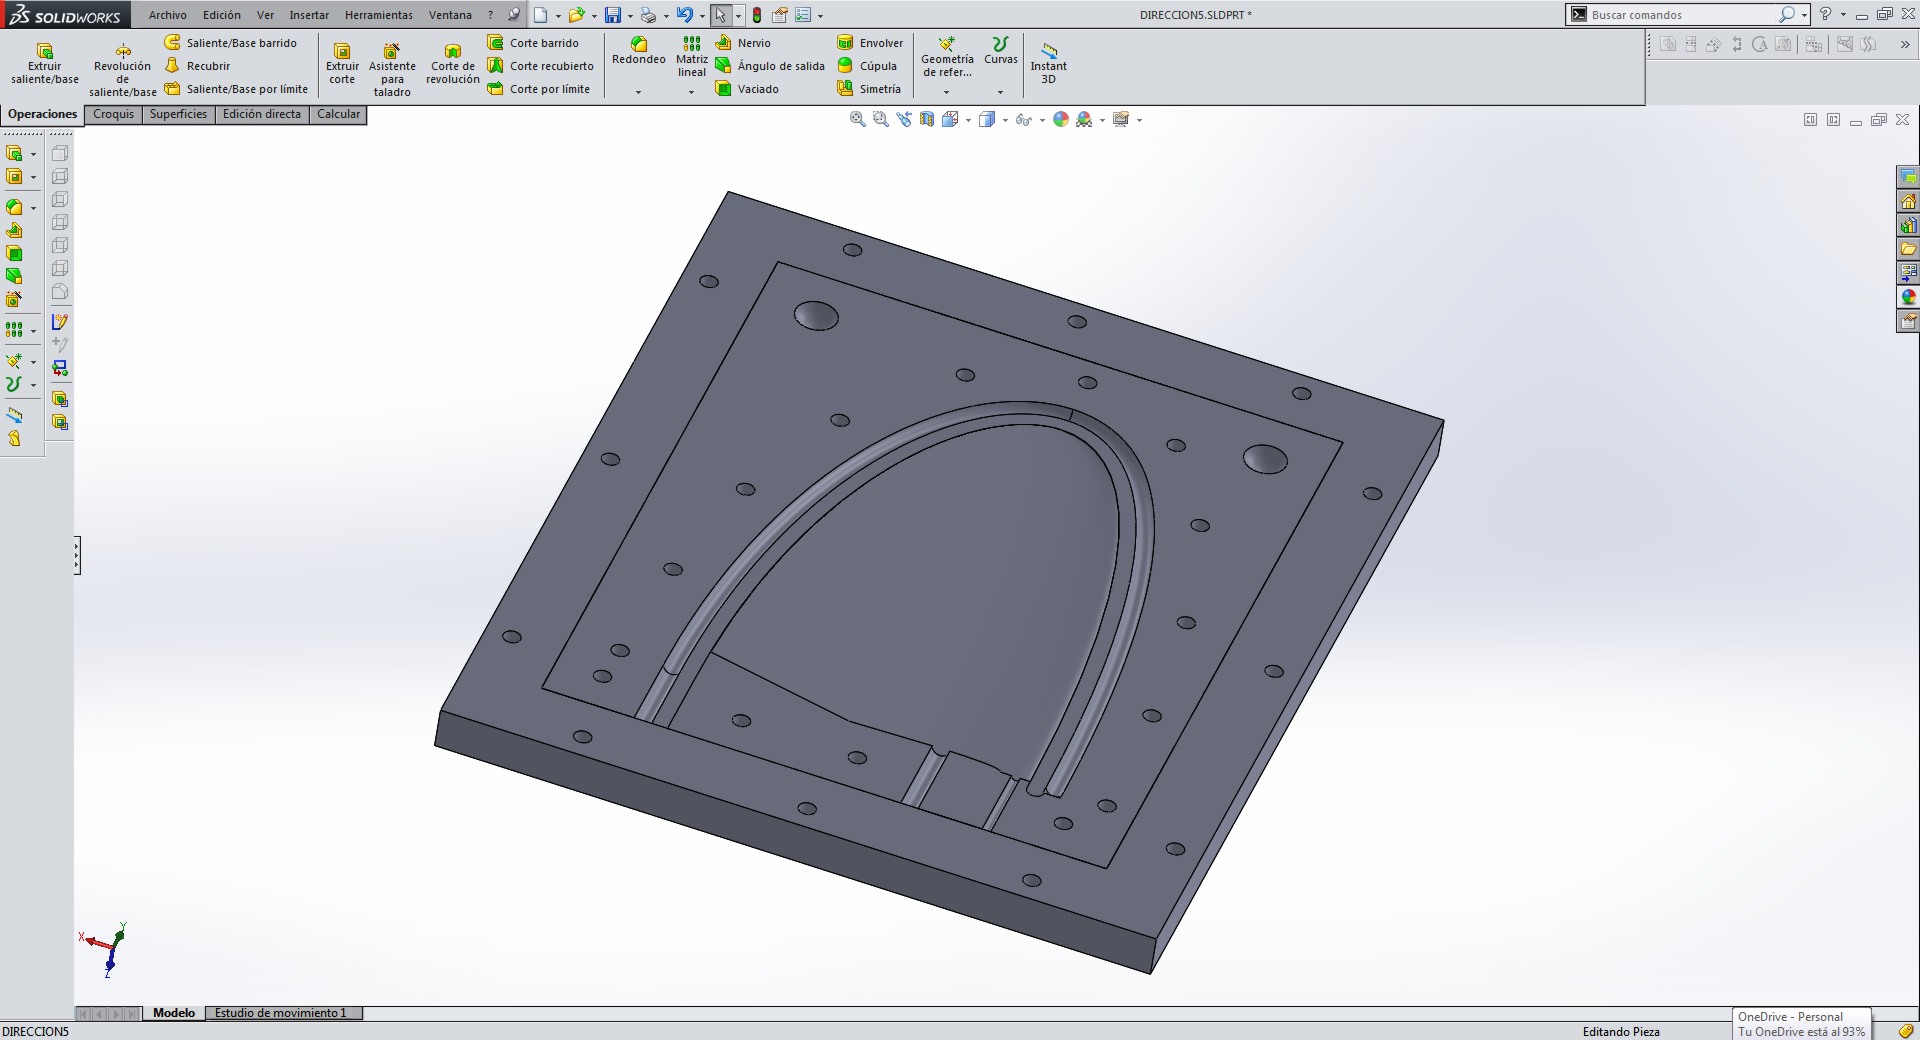Click the Edit appearance color ball
1920x1040 pixels.
(x=1060, y=120)
